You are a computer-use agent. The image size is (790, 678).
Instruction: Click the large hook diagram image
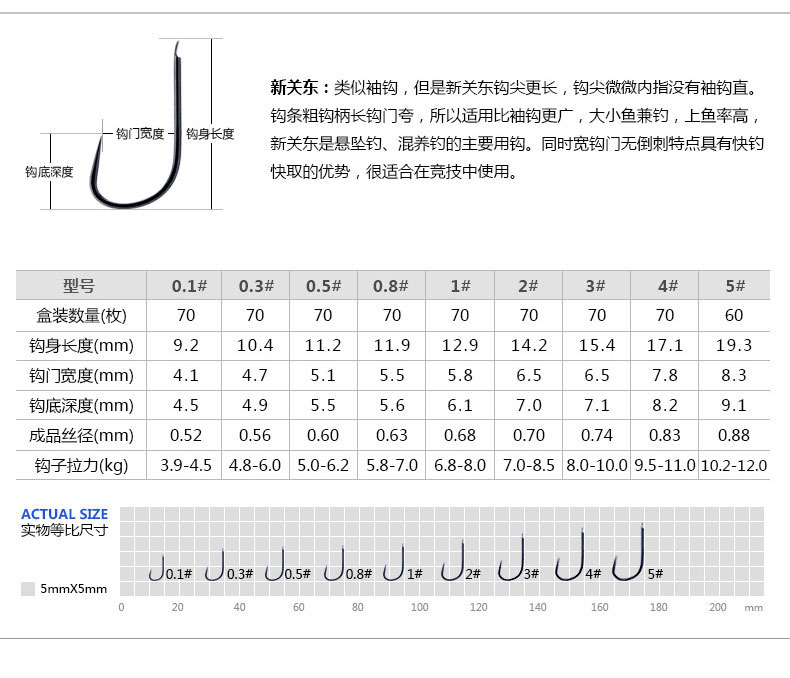click(x=136, y=124)
